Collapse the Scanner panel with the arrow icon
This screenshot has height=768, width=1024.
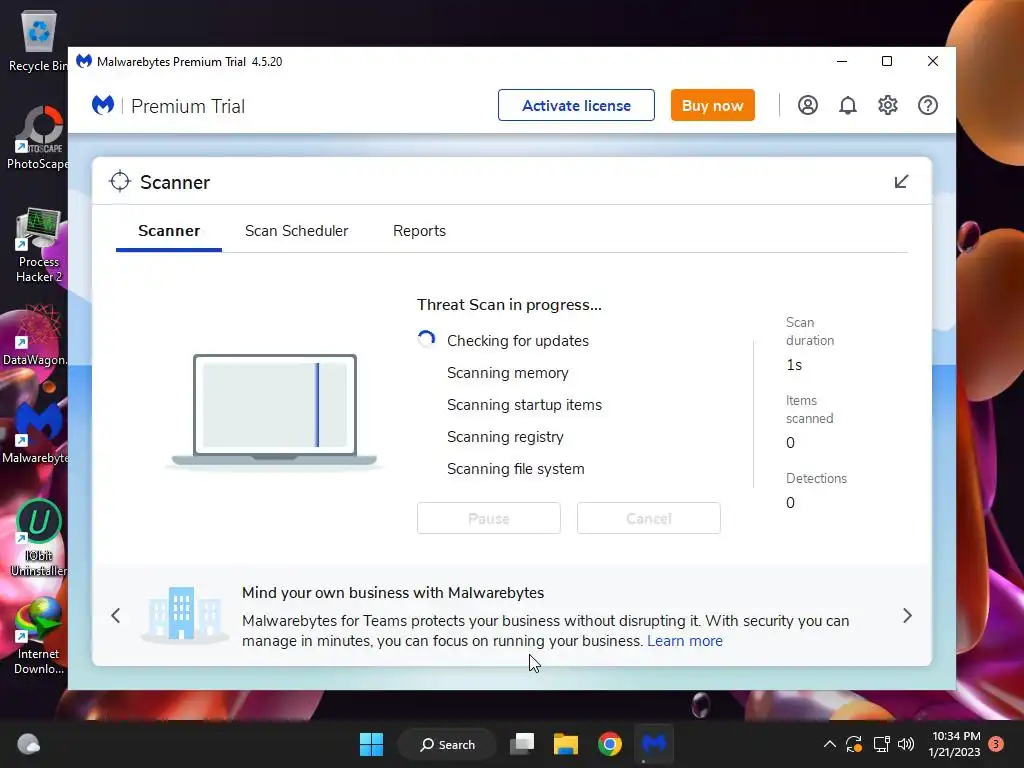(901, 182)
